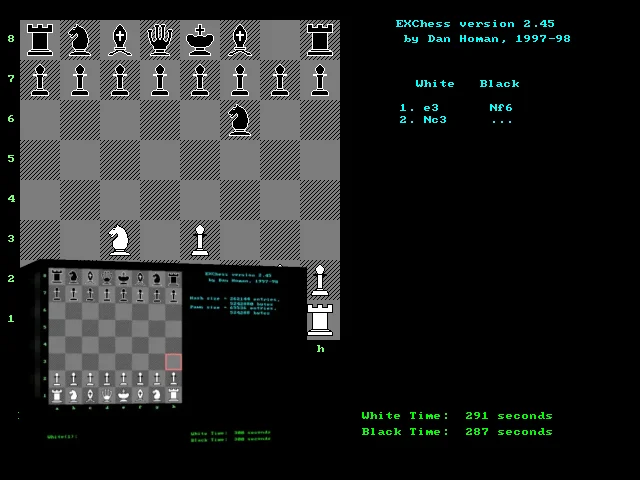The image size is (640, 480).
Task: Click the red-highlighted square on the small board
Action: pyautogui.click(x=173, y=362)
